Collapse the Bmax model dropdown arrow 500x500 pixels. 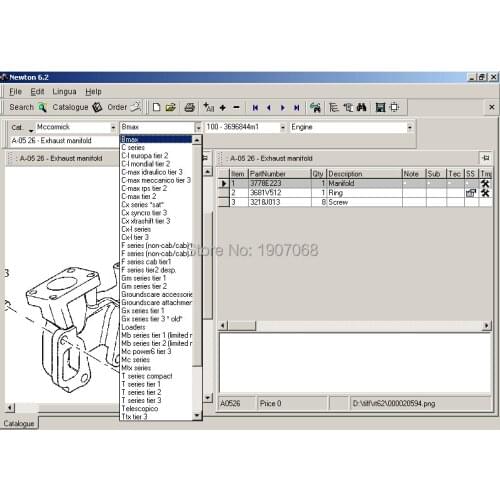click(x=198, y=127)
